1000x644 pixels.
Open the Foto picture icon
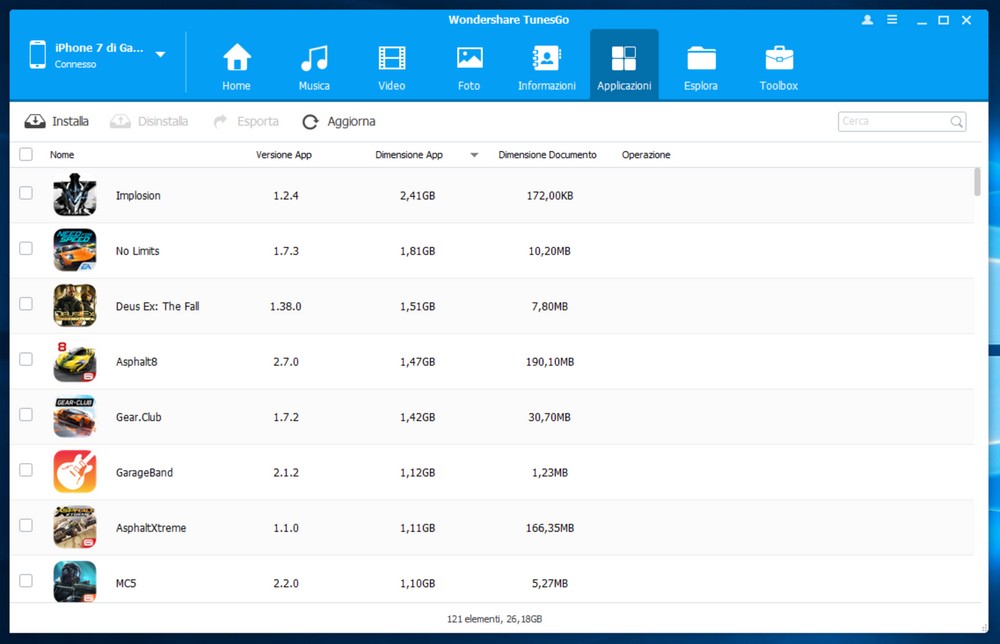[469, 58]
